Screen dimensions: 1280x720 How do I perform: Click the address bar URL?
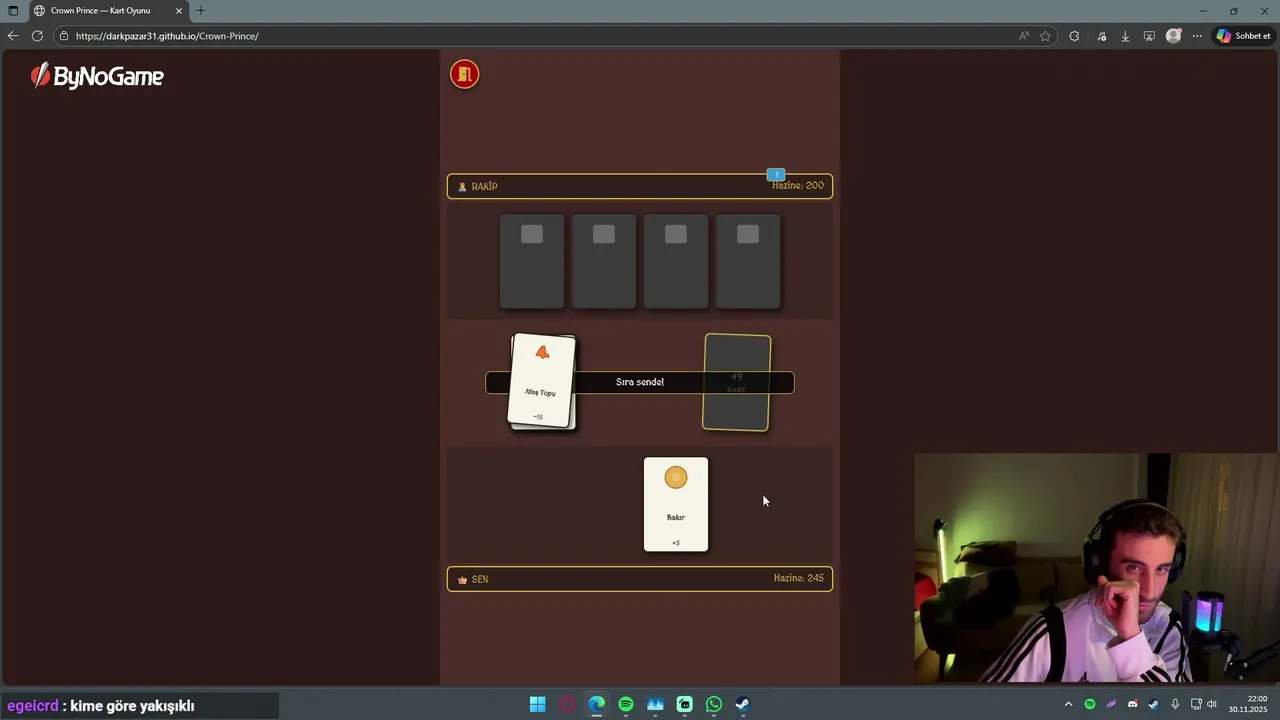coord(167,36)
